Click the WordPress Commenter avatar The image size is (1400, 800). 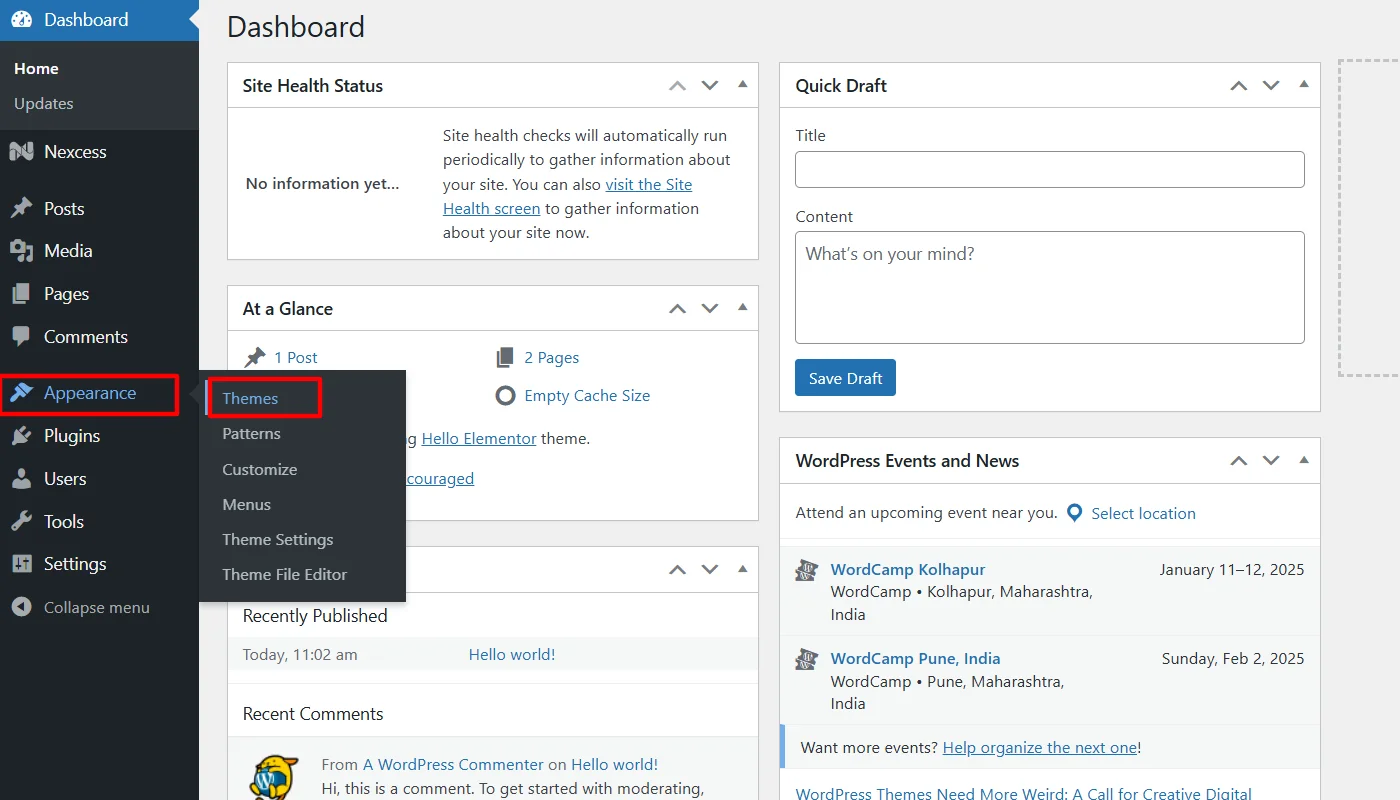click(274, 777)
